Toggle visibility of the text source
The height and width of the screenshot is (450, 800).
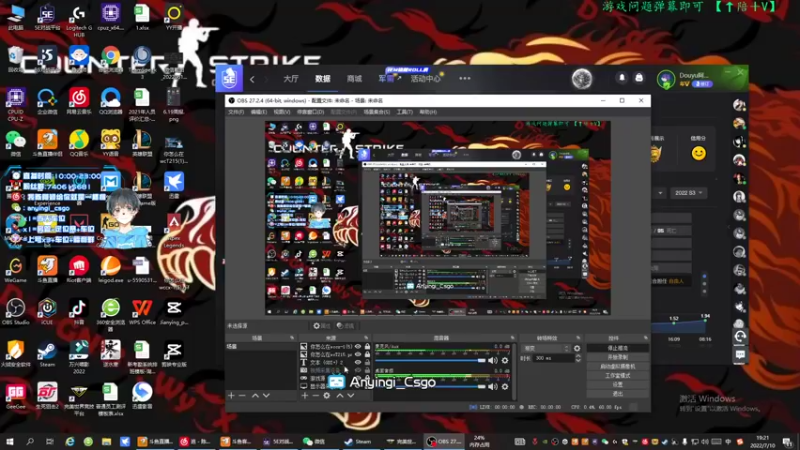(358, 362)
